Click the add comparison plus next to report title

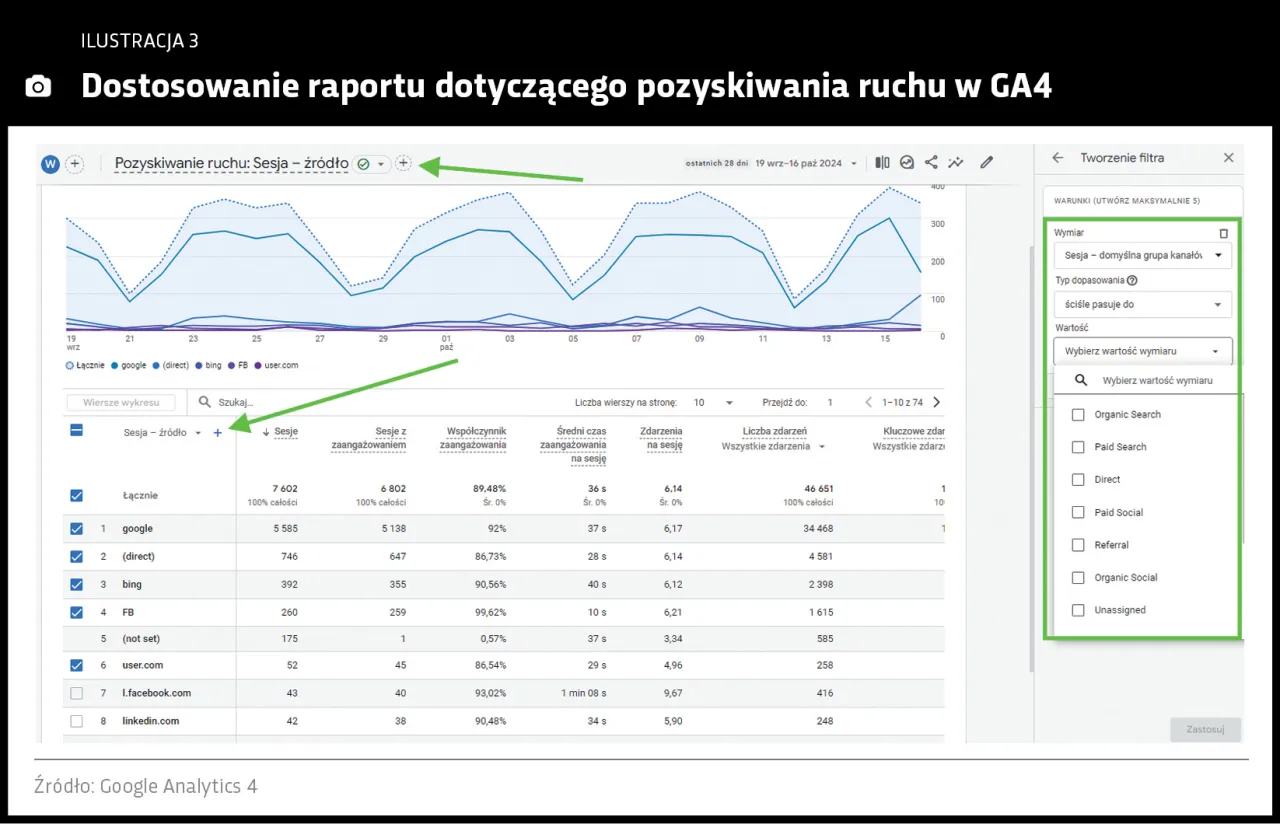point(403,162)
